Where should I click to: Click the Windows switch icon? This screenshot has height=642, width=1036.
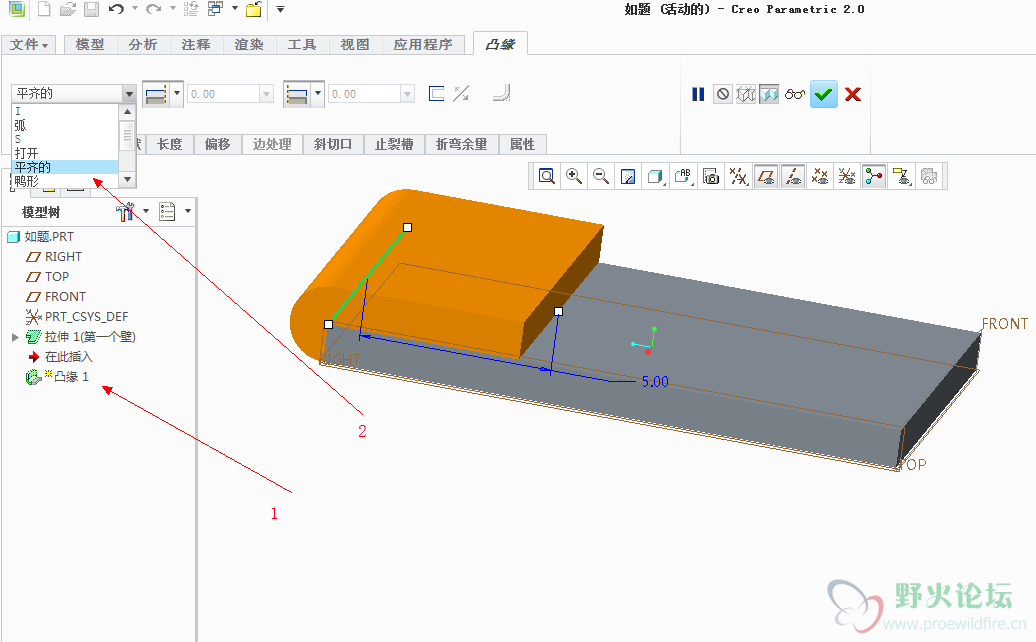tap(215, 9)
